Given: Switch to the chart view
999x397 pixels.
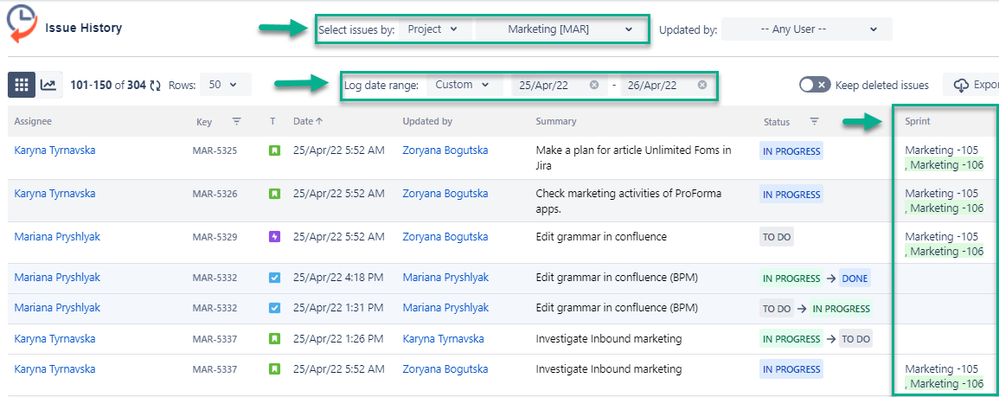Looking at the screenshot, I should pos(48,85).
